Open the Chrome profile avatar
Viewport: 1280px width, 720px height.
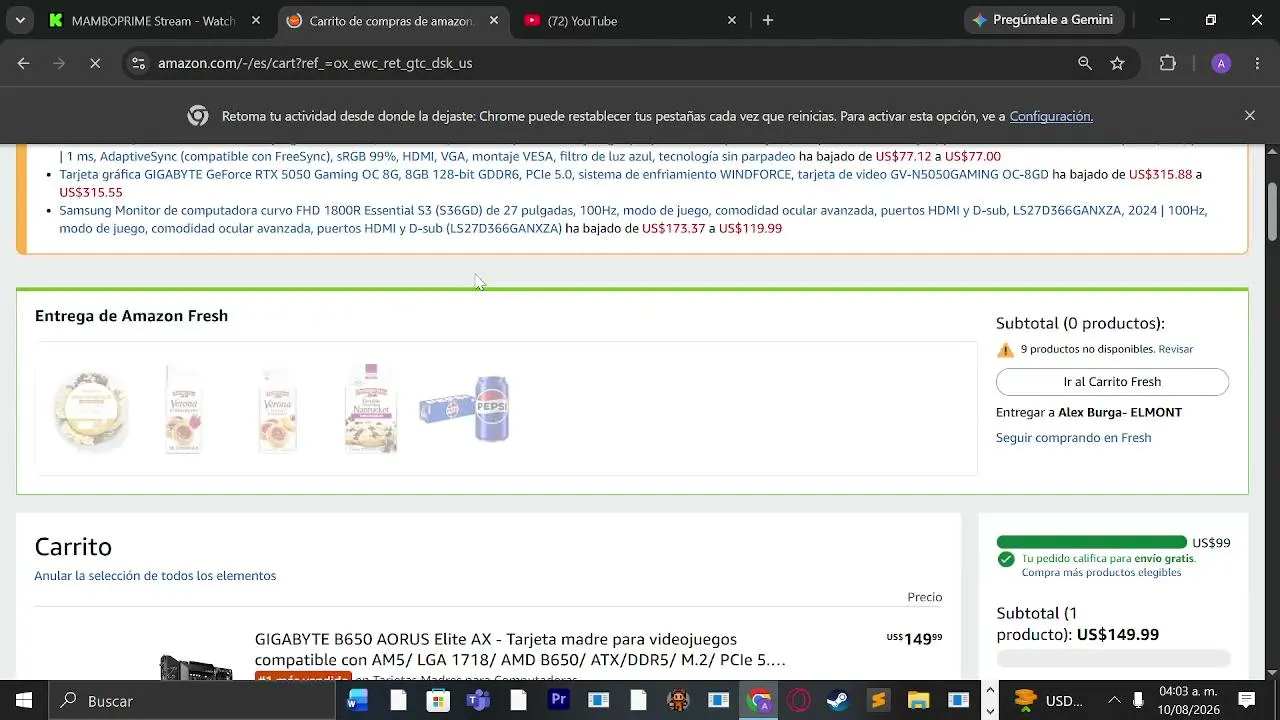point(1220,63)
